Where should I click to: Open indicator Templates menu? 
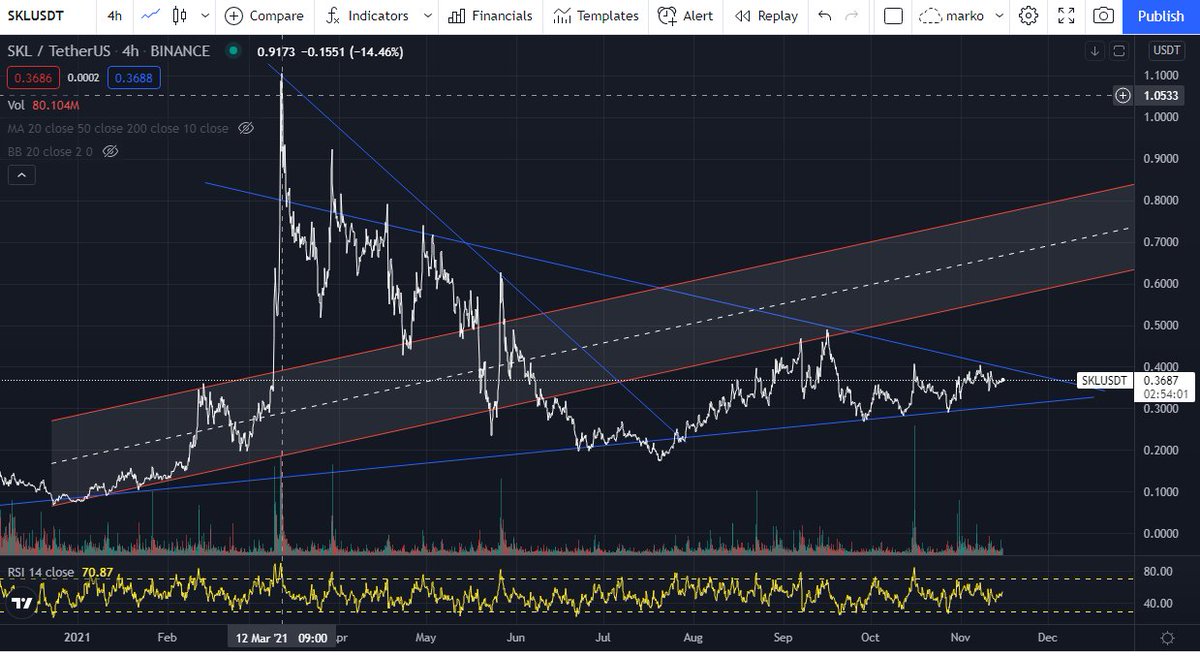tap(596, 16)
